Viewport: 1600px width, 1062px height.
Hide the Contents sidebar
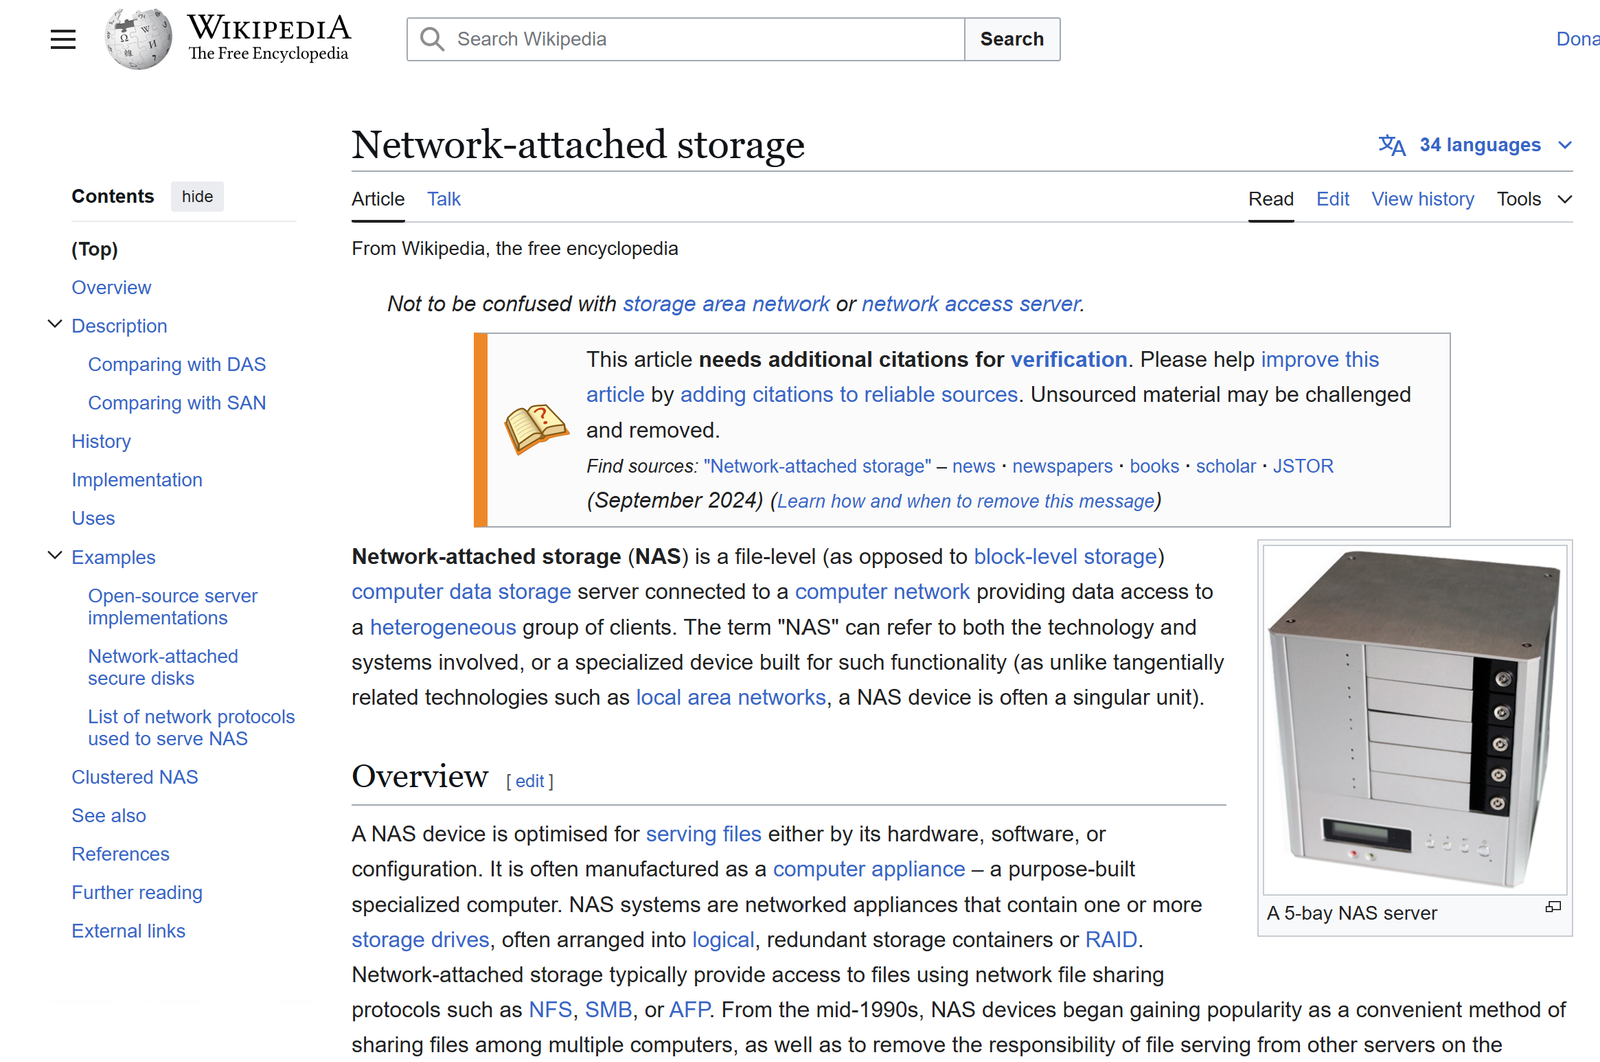[197, 197]
